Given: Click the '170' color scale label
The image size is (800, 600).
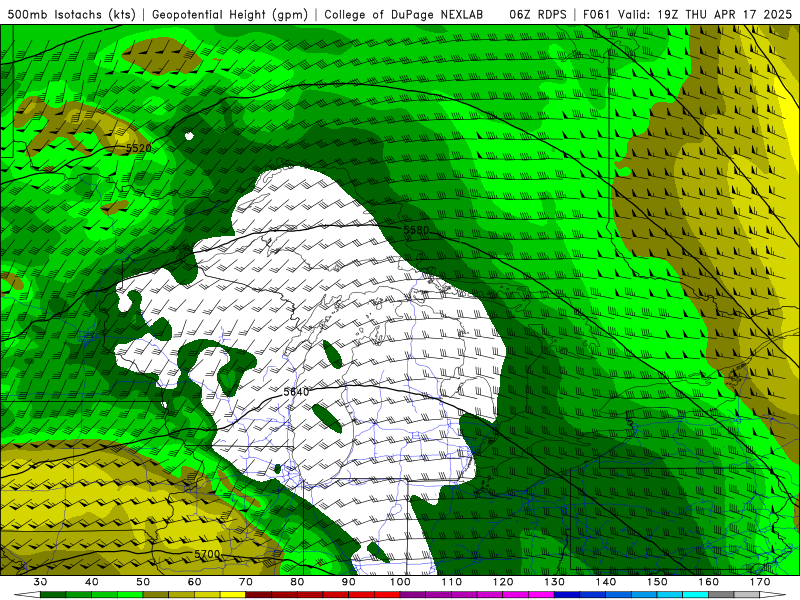Looking at the screenshot, I should (760, 582).
